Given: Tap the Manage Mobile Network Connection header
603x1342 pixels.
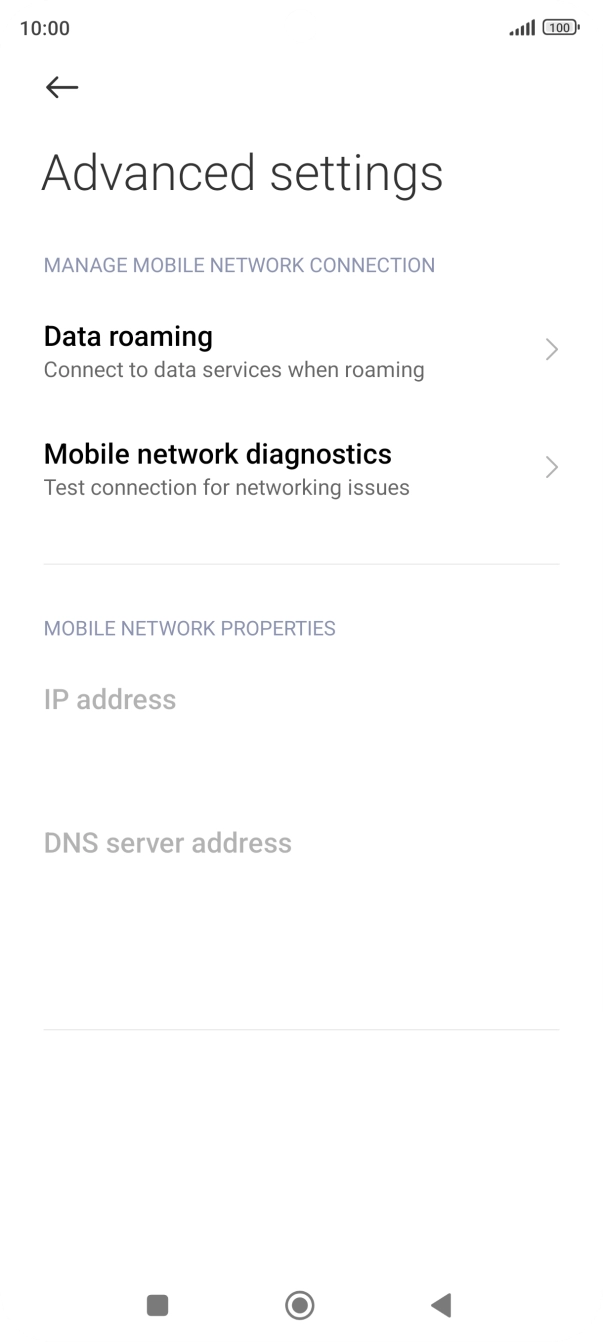Looking at the screenshot, I should [239, 265].
